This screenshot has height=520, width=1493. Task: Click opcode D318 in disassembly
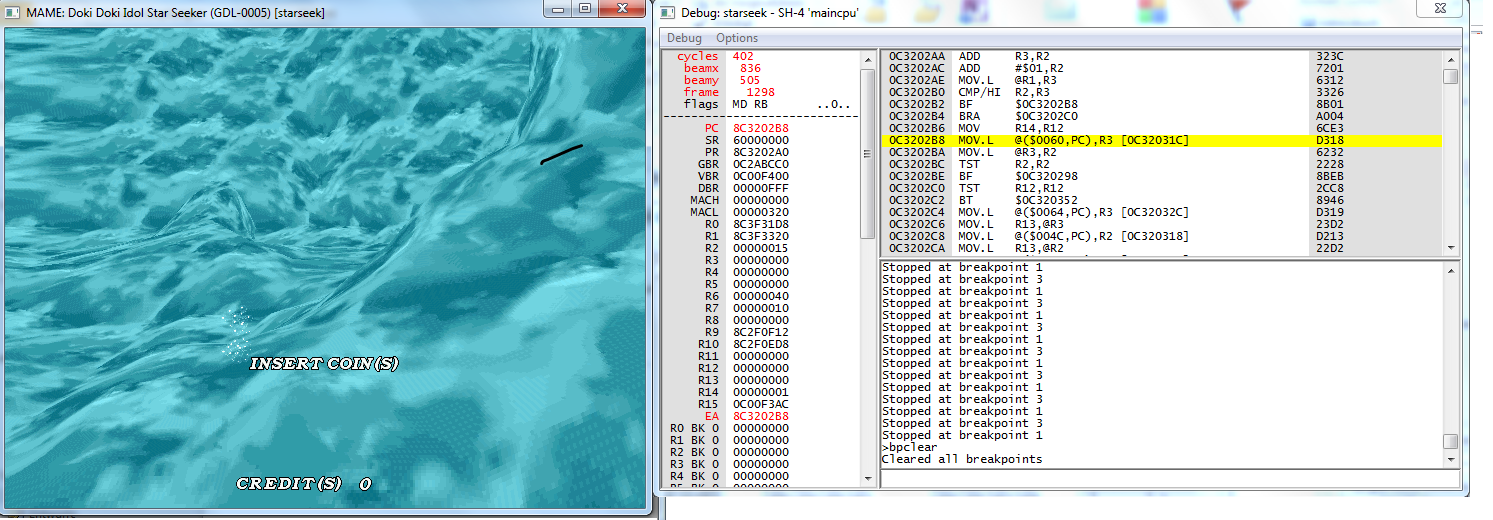[x=1330, y=141]
